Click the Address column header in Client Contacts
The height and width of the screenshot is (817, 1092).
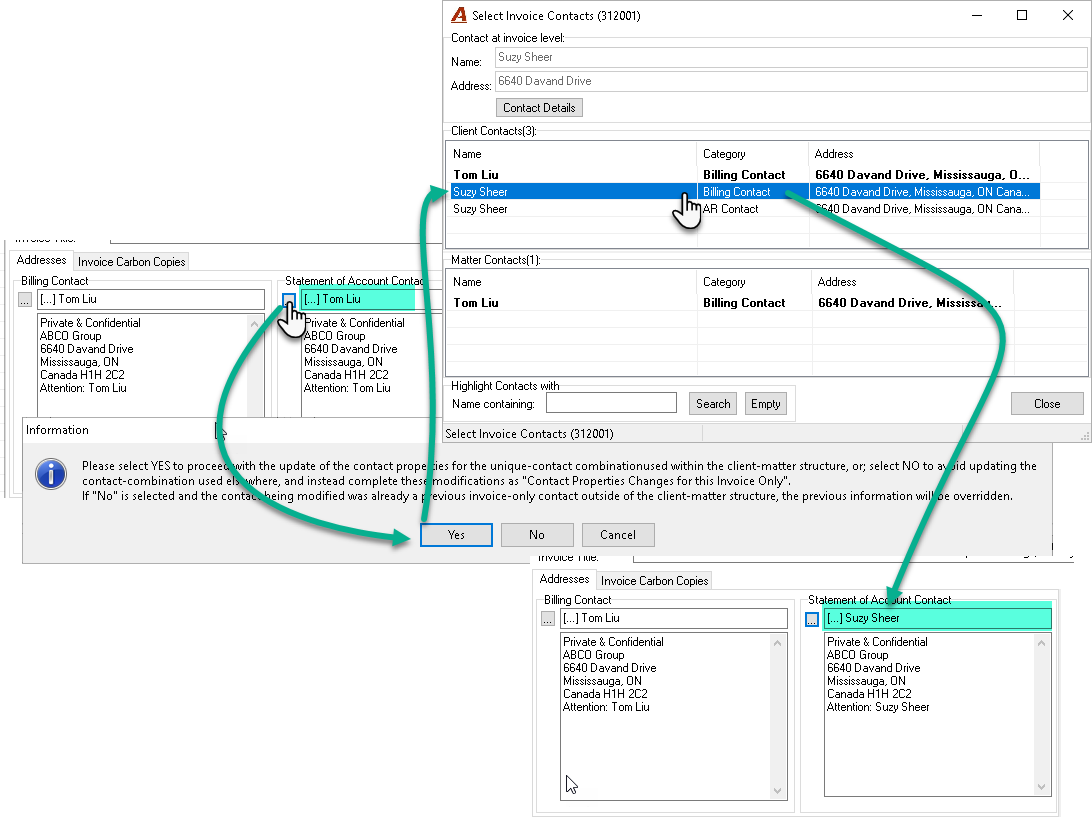pyautogui.click(x=924, y=154)
